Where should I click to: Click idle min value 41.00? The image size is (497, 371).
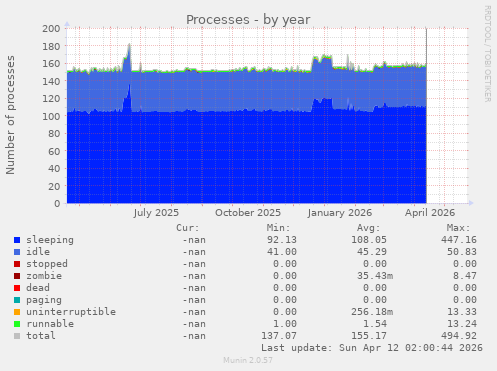pos(282,252)
